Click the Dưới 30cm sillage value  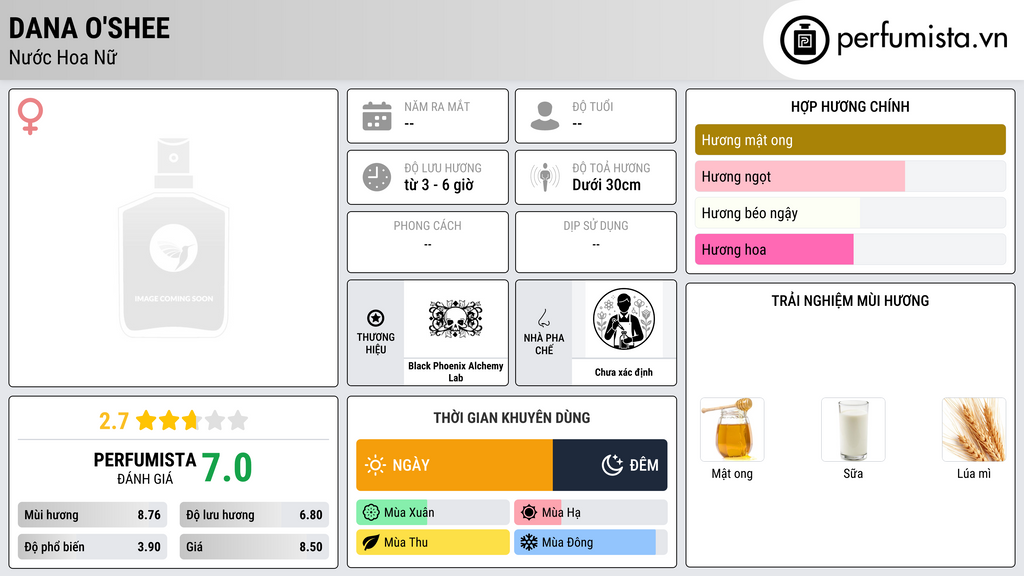[607, 185]
